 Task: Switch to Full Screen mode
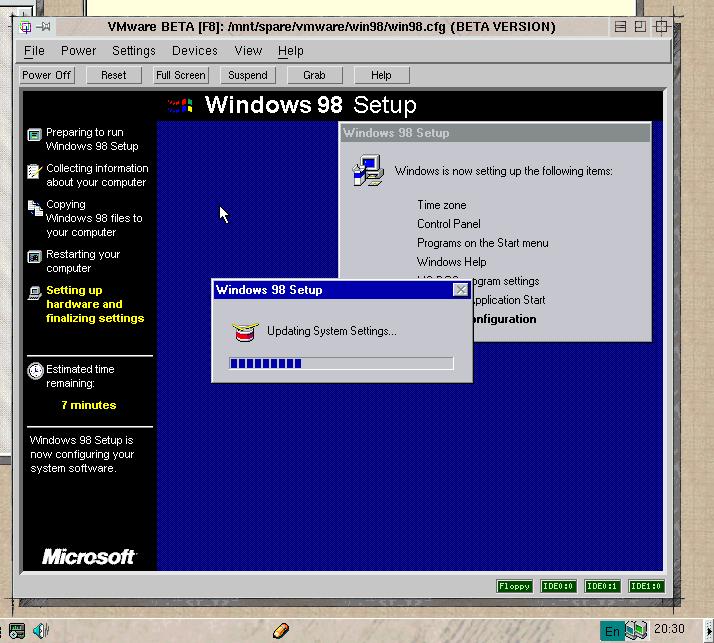(181, 75)
